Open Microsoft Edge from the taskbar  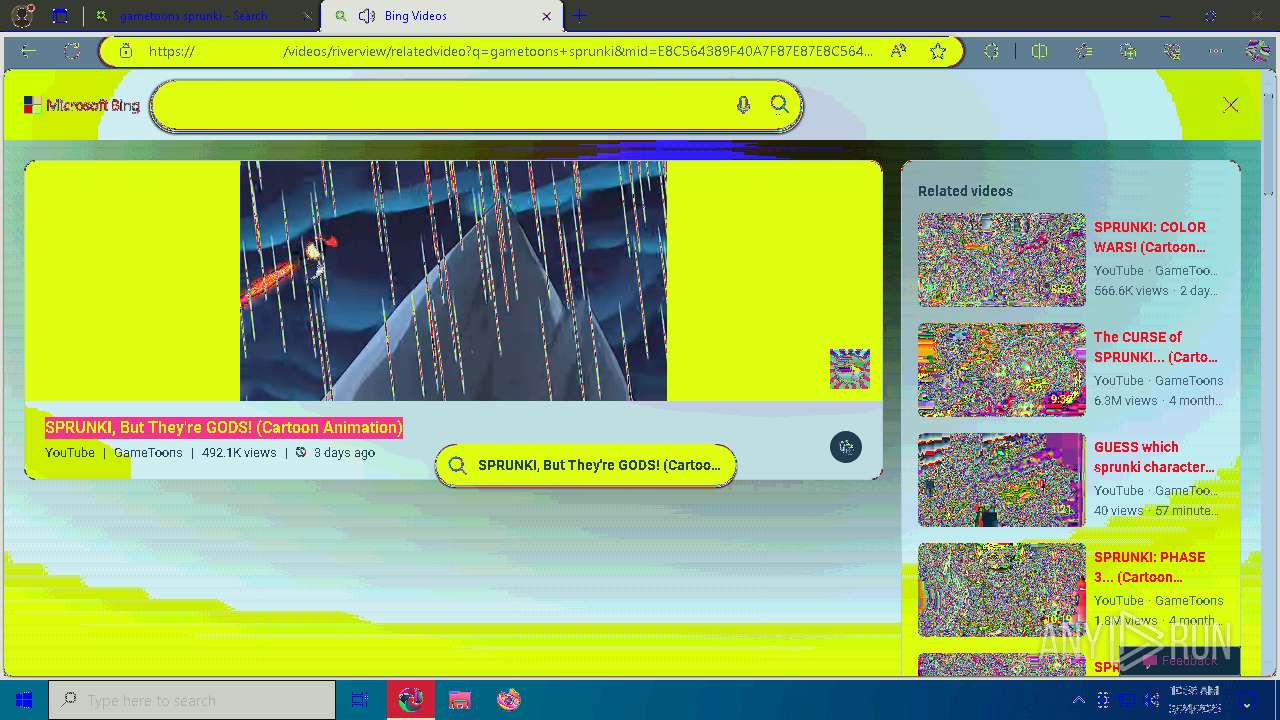click(410, 700)
